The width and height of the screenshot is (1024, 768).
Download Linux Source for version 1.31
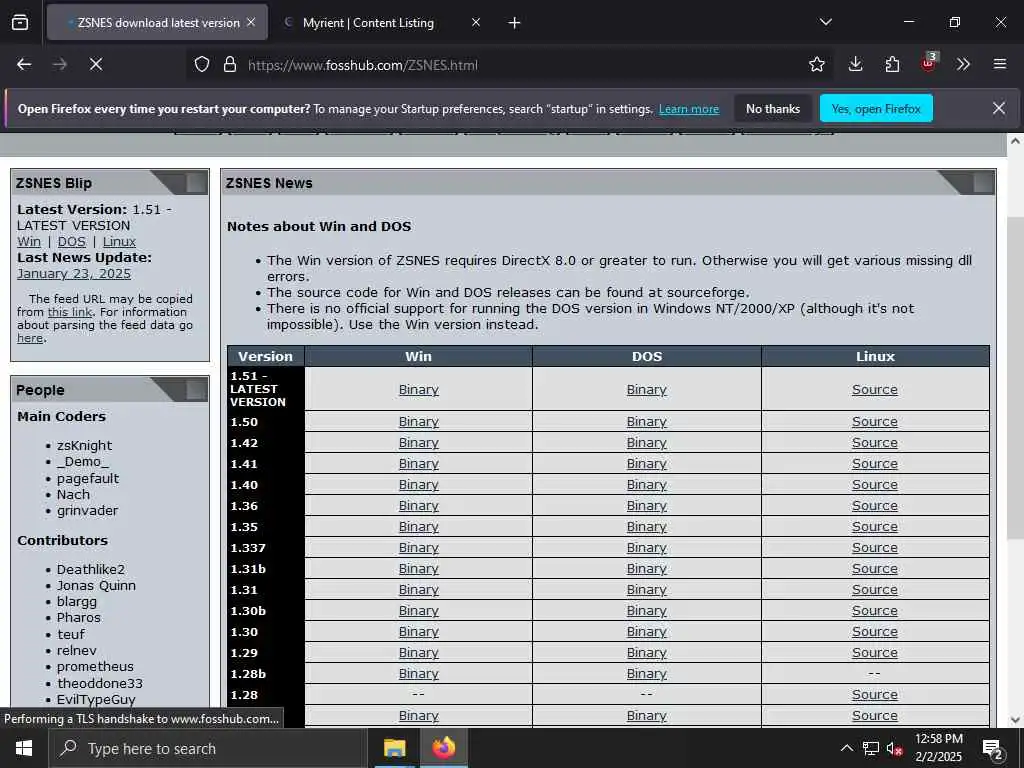(874, 590)
